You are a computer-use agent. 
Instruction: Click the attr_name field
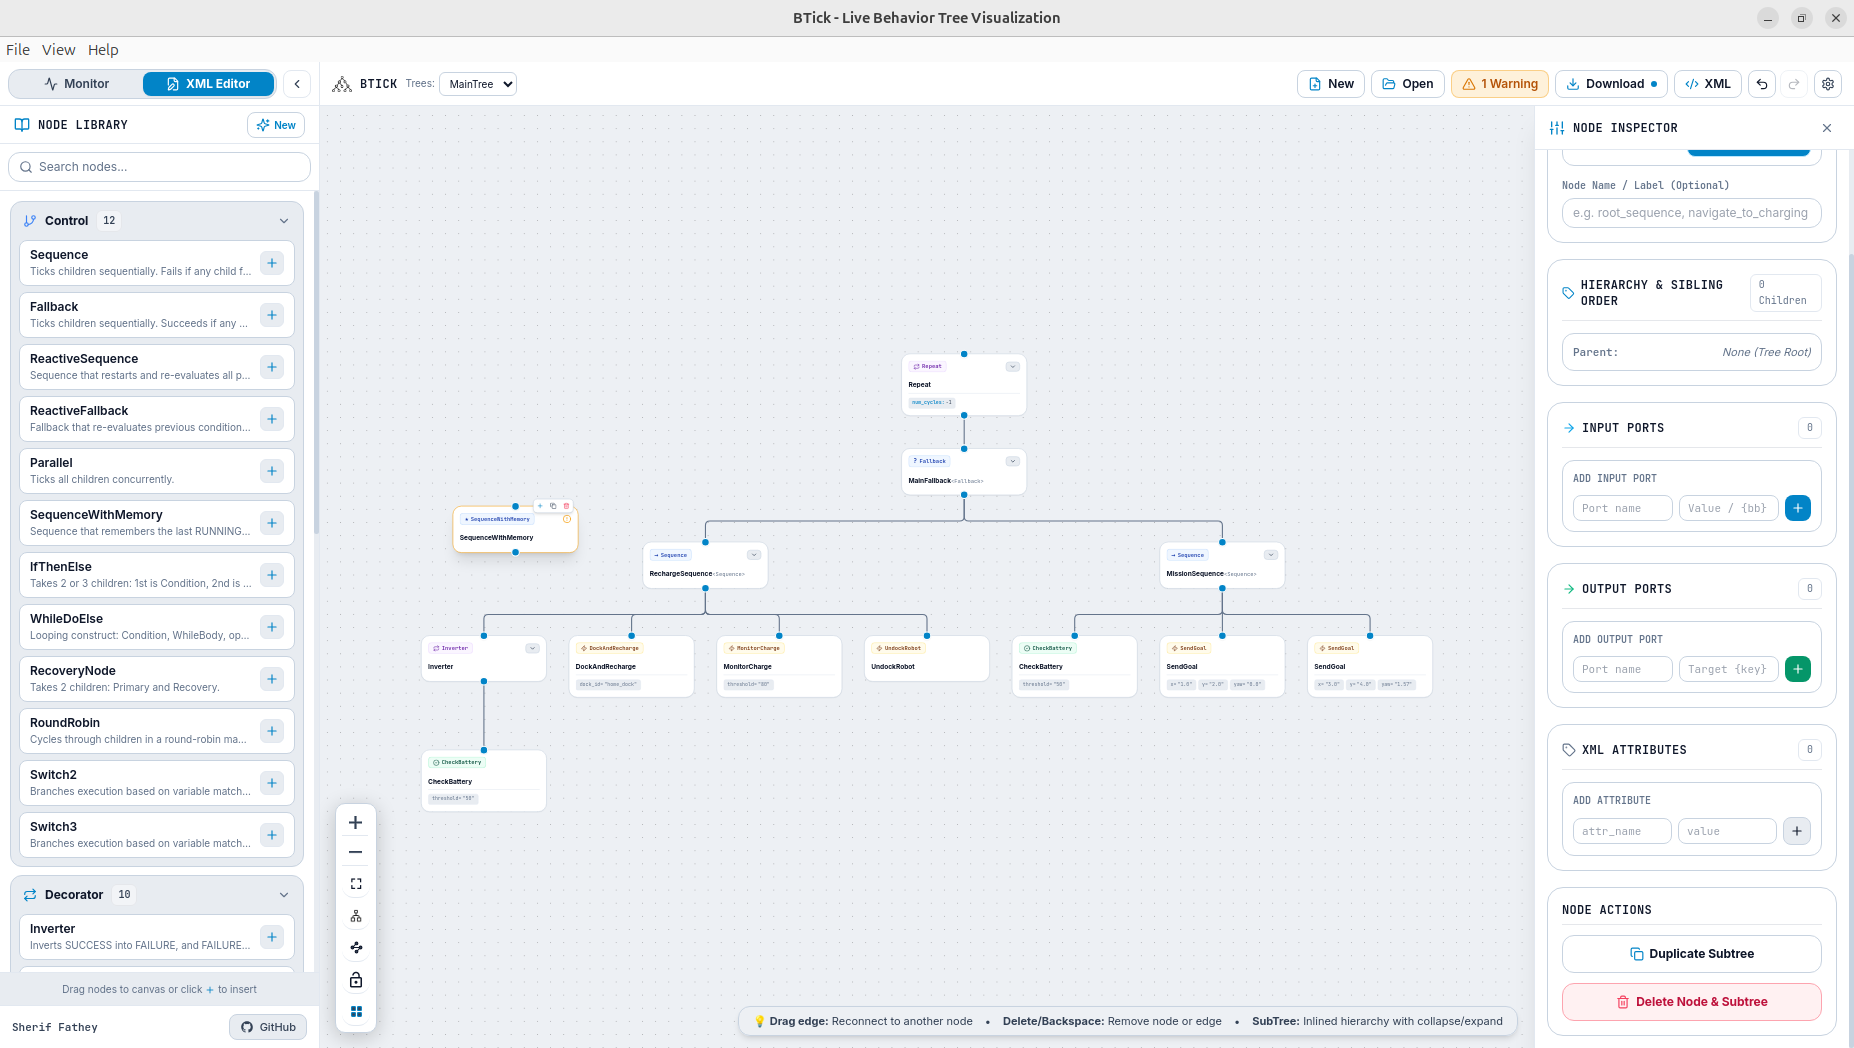pyautogui.click(x=1622, y=831)
